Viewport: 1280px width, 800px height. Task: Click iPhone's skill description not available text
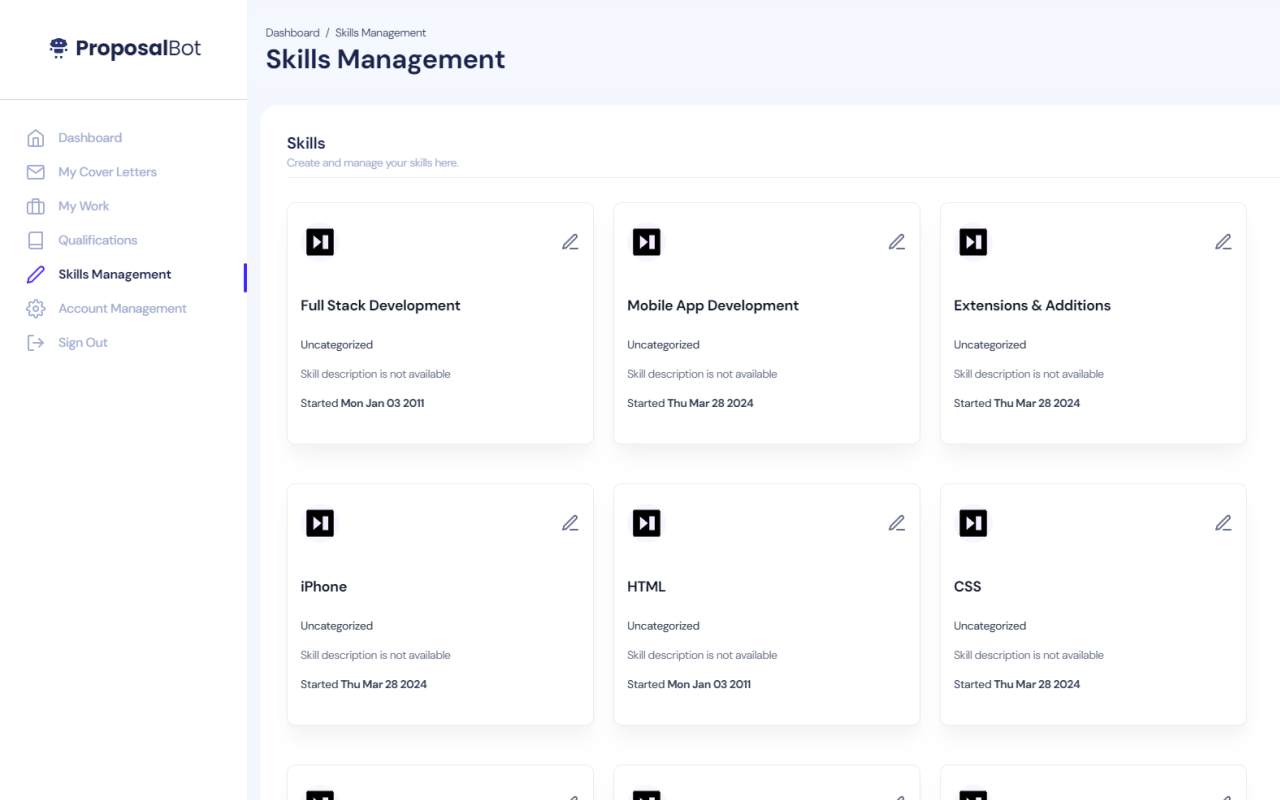pos(376,656)
